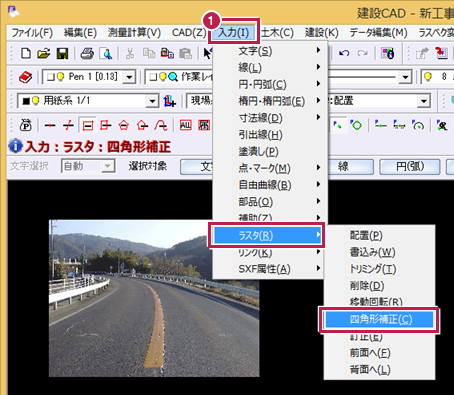Open the ファイル(F) menu
This screenshot has height=395, width=454.
click(32, 33)
